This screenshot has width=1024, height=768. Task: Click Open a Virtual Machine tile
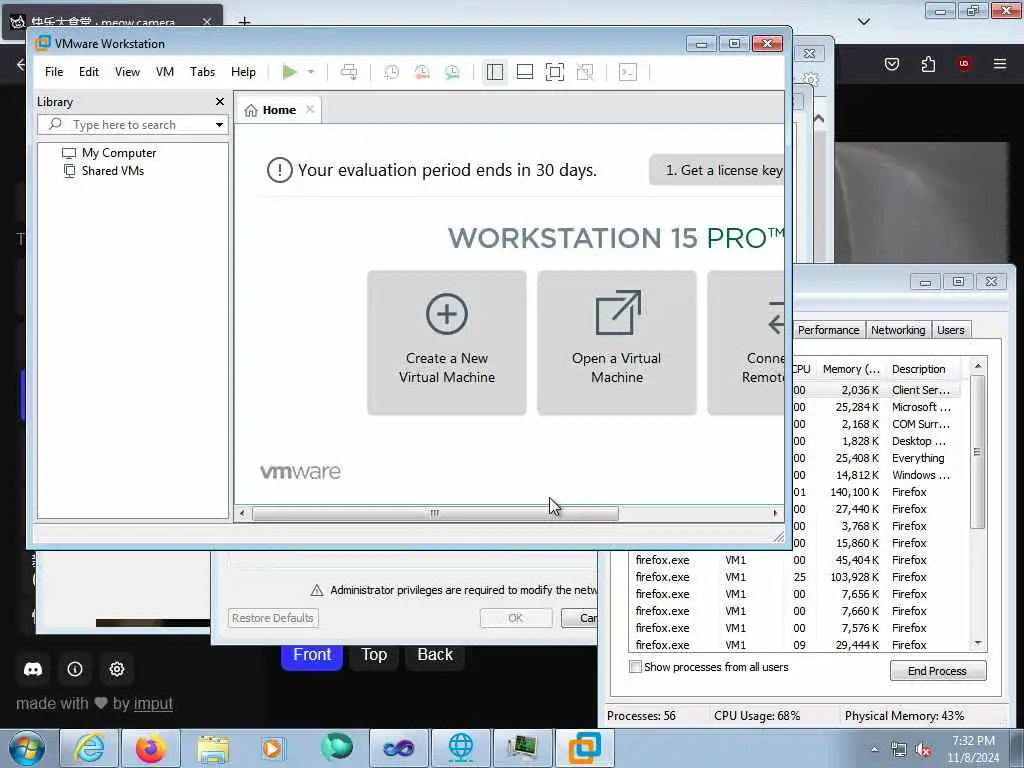coord(616,343)
